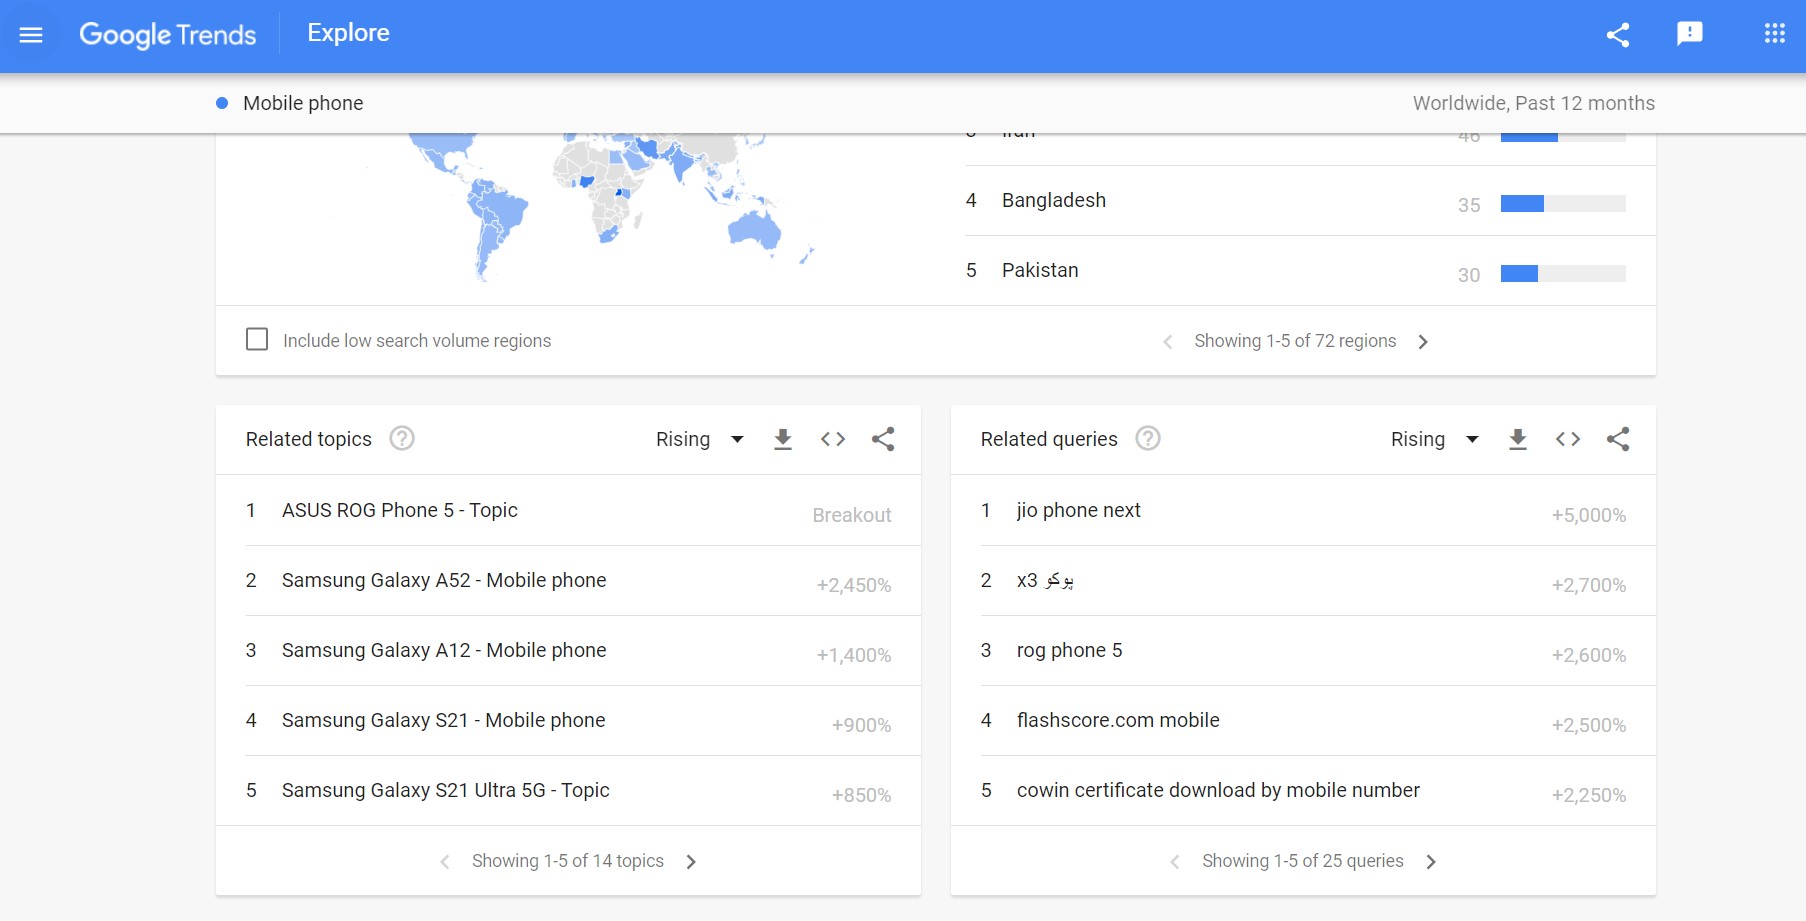Click the +2,450% value
This screenshot has width=1806, height=921.
point(854,585)
